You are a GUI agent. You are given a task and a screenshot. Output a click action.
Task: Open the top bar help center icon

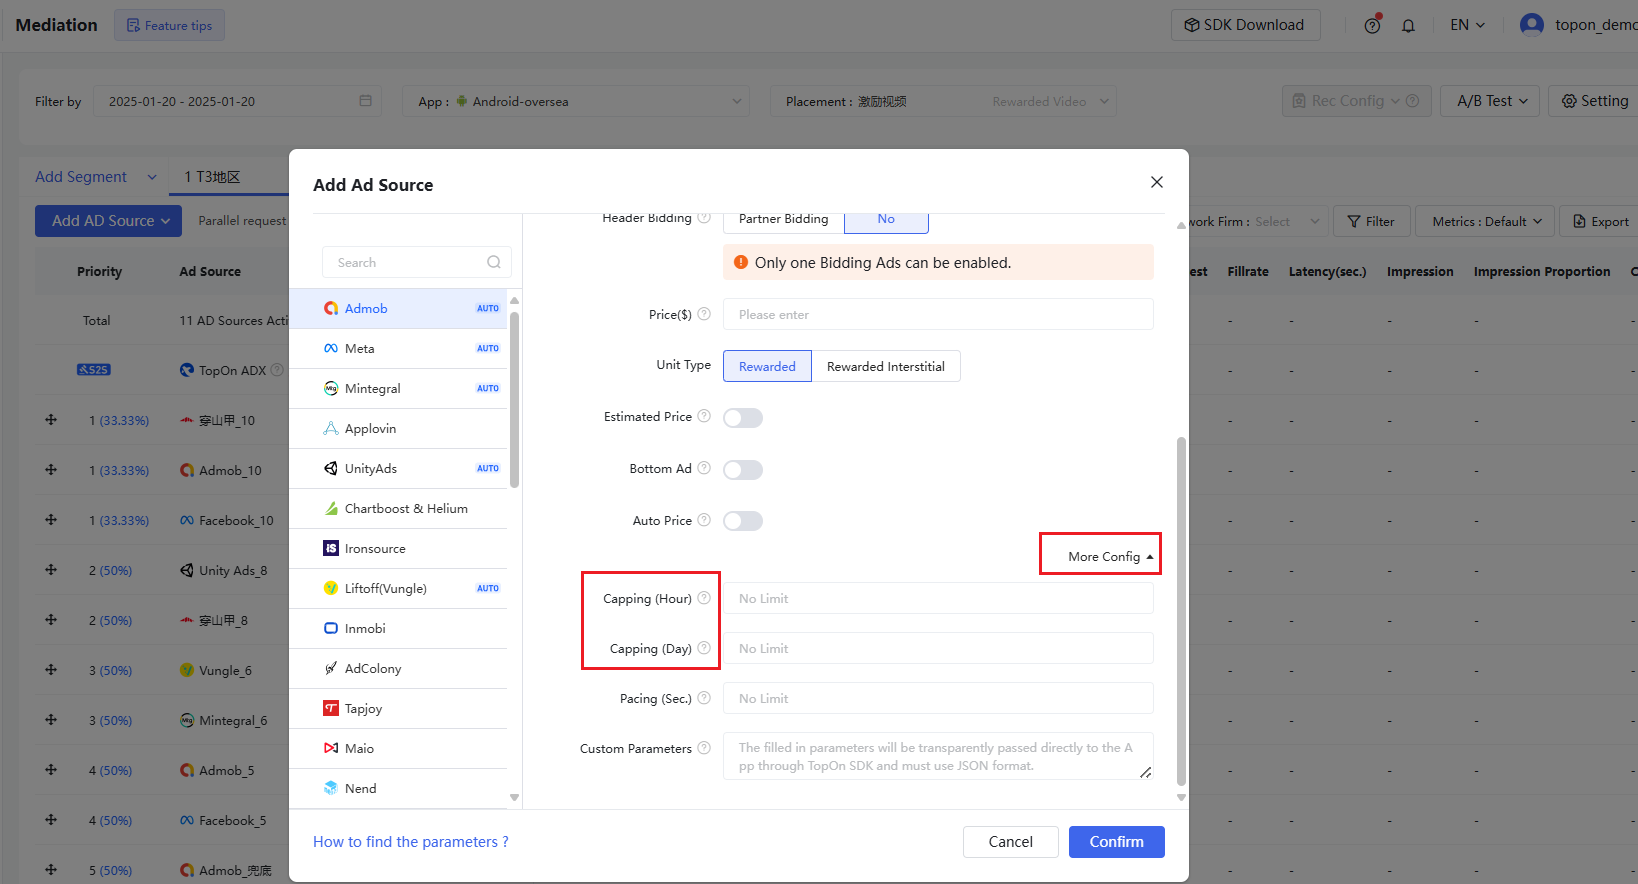(1373, 25)
